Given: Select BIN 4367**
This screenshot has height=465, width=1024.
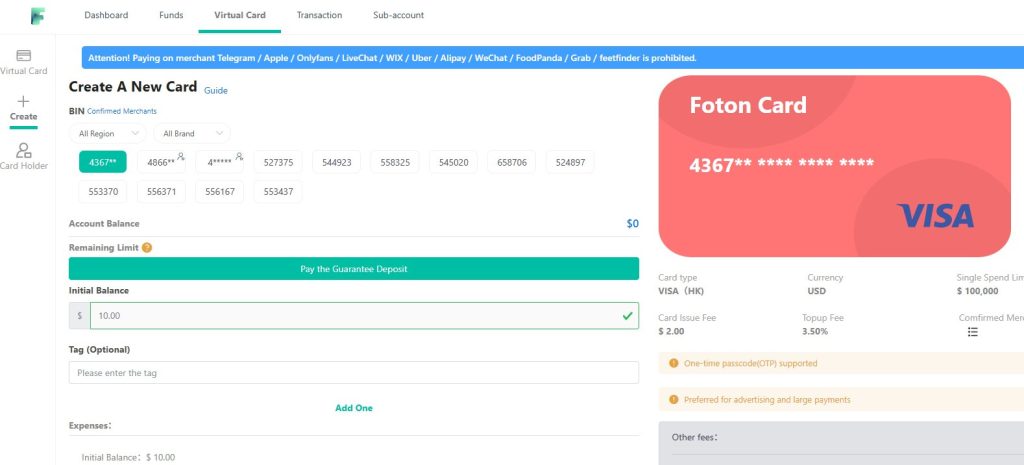Looking at the screenshot, I should (x=103, y=162).
